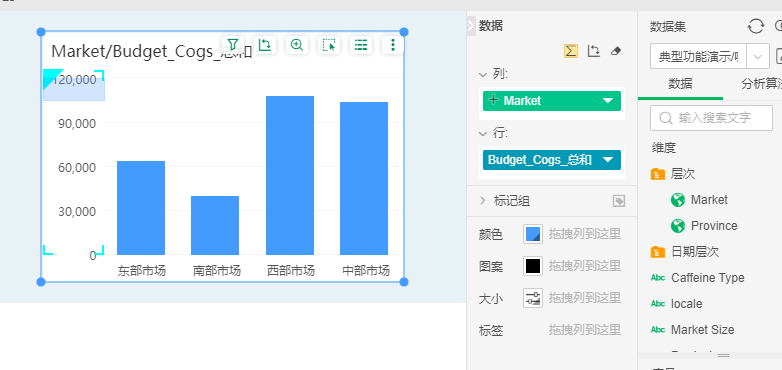Open the Market field pill dropdown arrow
This screenshot has width=782, height=370.
(x=607, y=101)
